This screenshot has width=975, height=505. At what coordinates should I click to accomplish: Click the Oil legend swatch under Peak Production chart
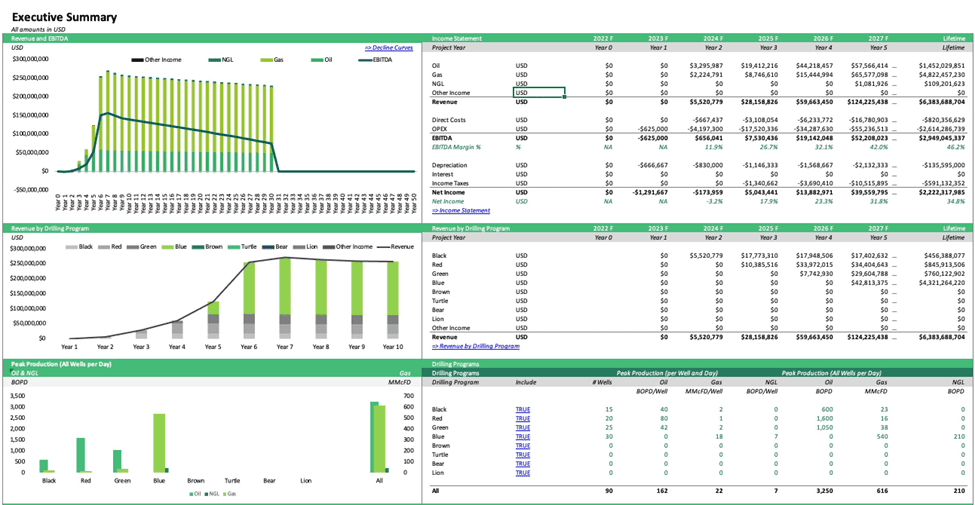tap(190, 493)
